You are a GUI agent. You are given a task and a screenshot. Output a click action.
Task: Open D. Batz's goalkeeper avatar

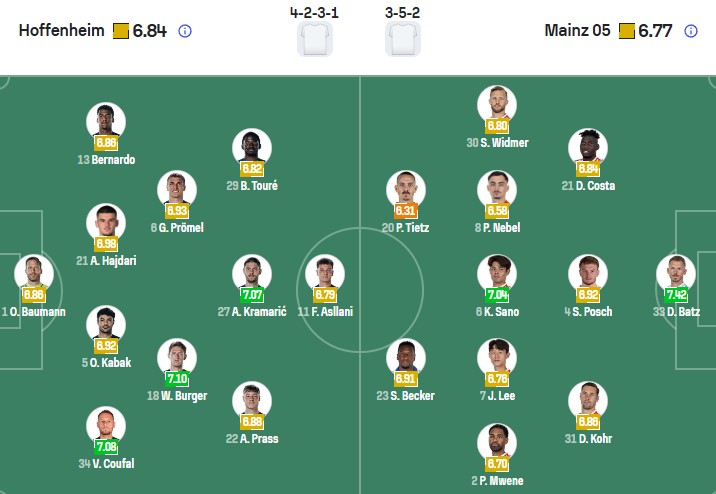[x=676, y=272]
